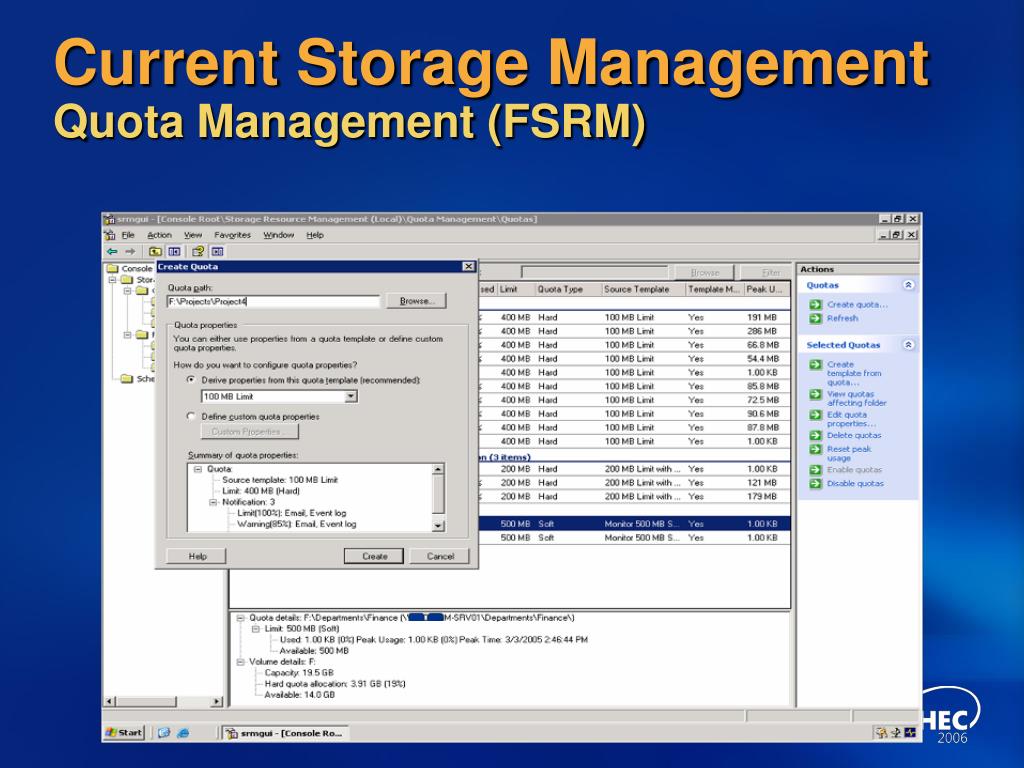Select the Console root folder icon in tree
This screenshot has height=768, width=1024.
112,268
